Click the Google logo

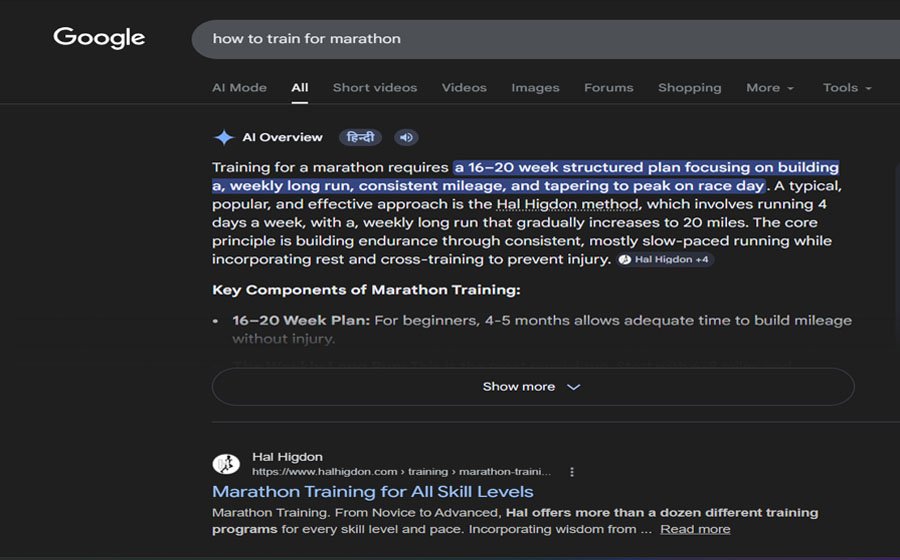99,38
